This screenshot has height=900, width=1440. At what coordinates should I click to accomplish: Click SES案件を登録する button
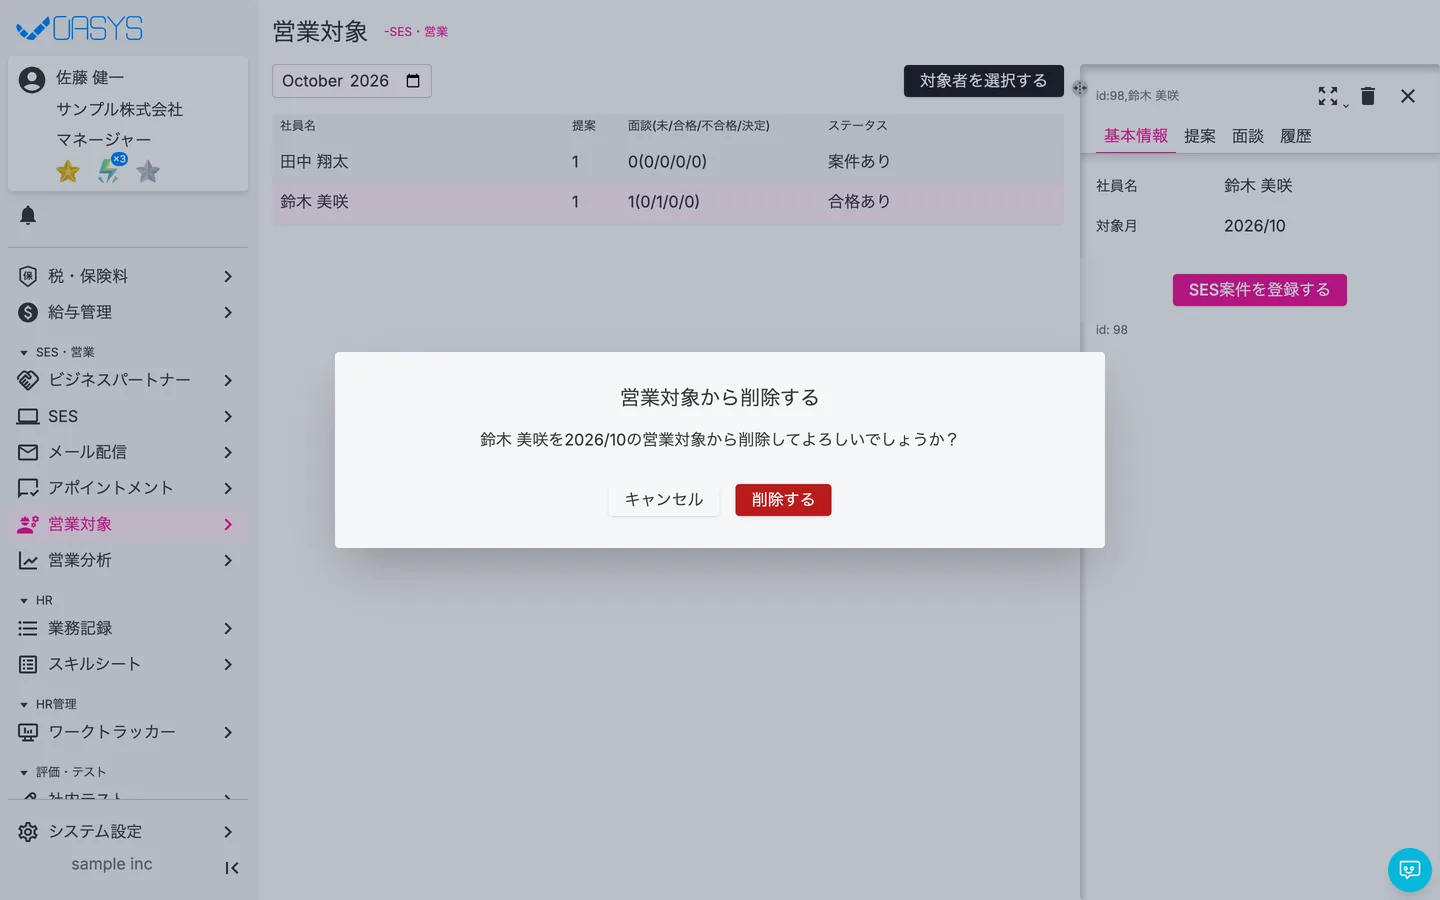click(1260, 290)
